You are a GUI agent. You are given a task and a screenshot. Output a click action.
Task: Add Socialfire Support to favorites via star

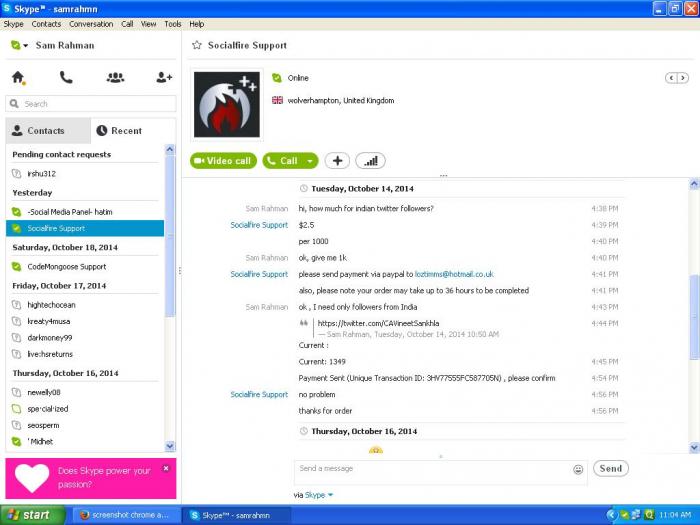[x=196, y=45]
